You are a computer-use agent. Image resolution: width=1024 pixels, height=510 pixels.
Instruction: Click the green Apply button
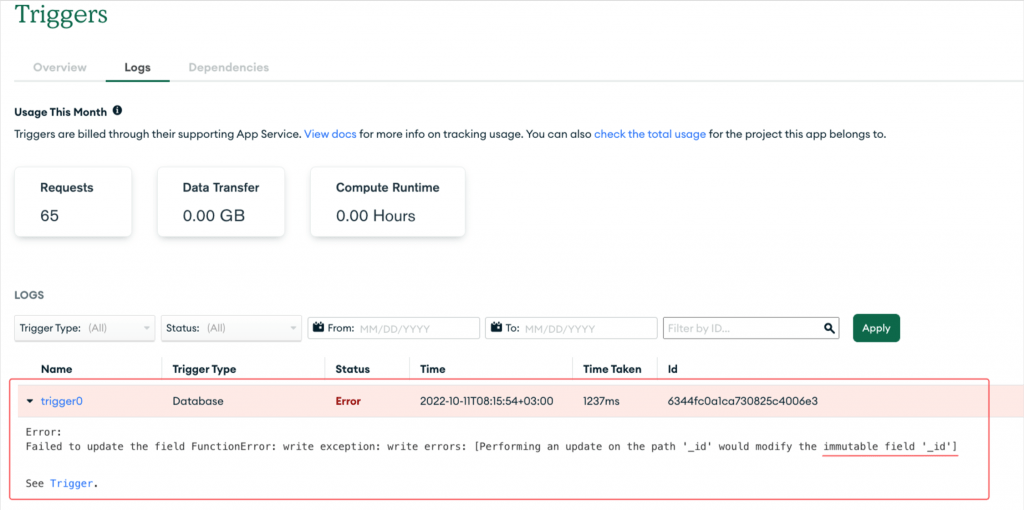(876, 328)
